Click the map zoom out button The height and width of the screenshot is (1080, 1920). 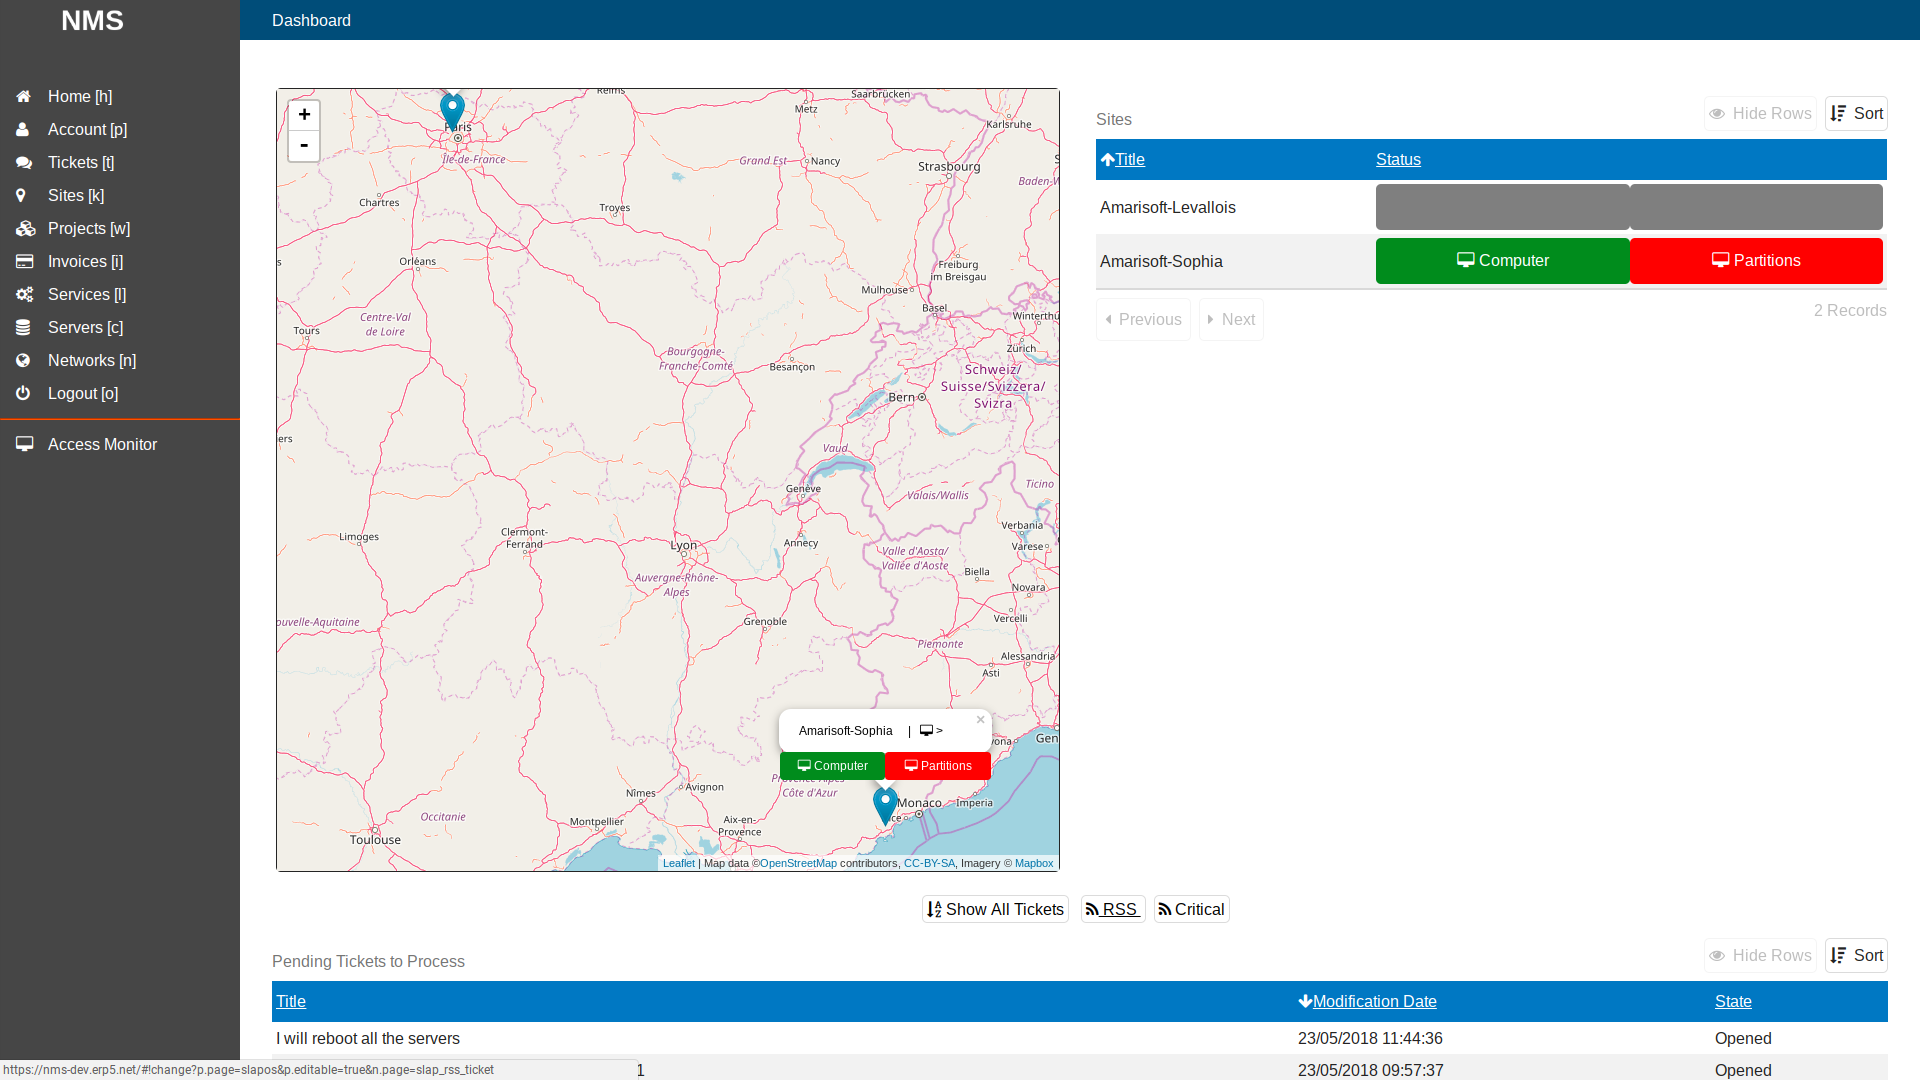click(x=303, y=145)
